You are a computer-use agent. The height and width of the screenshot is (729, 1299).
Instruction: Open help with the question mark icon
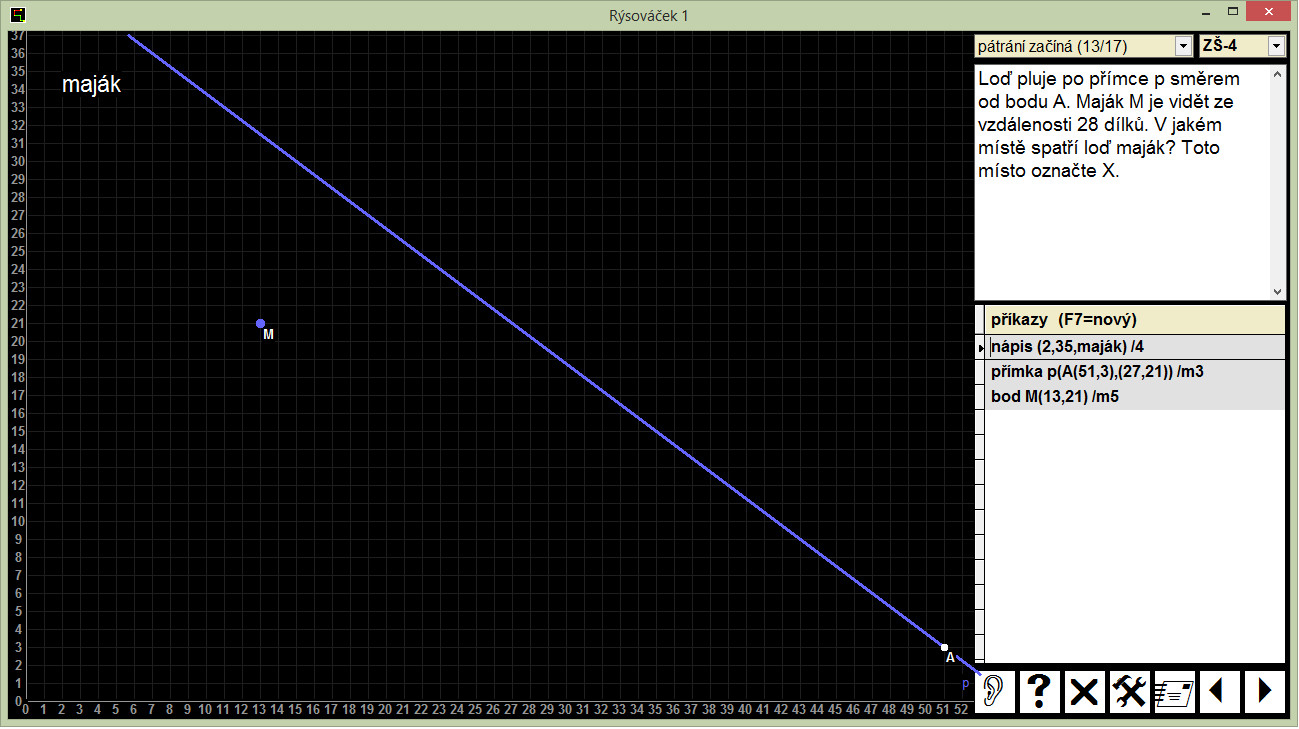click(1039, 691)
